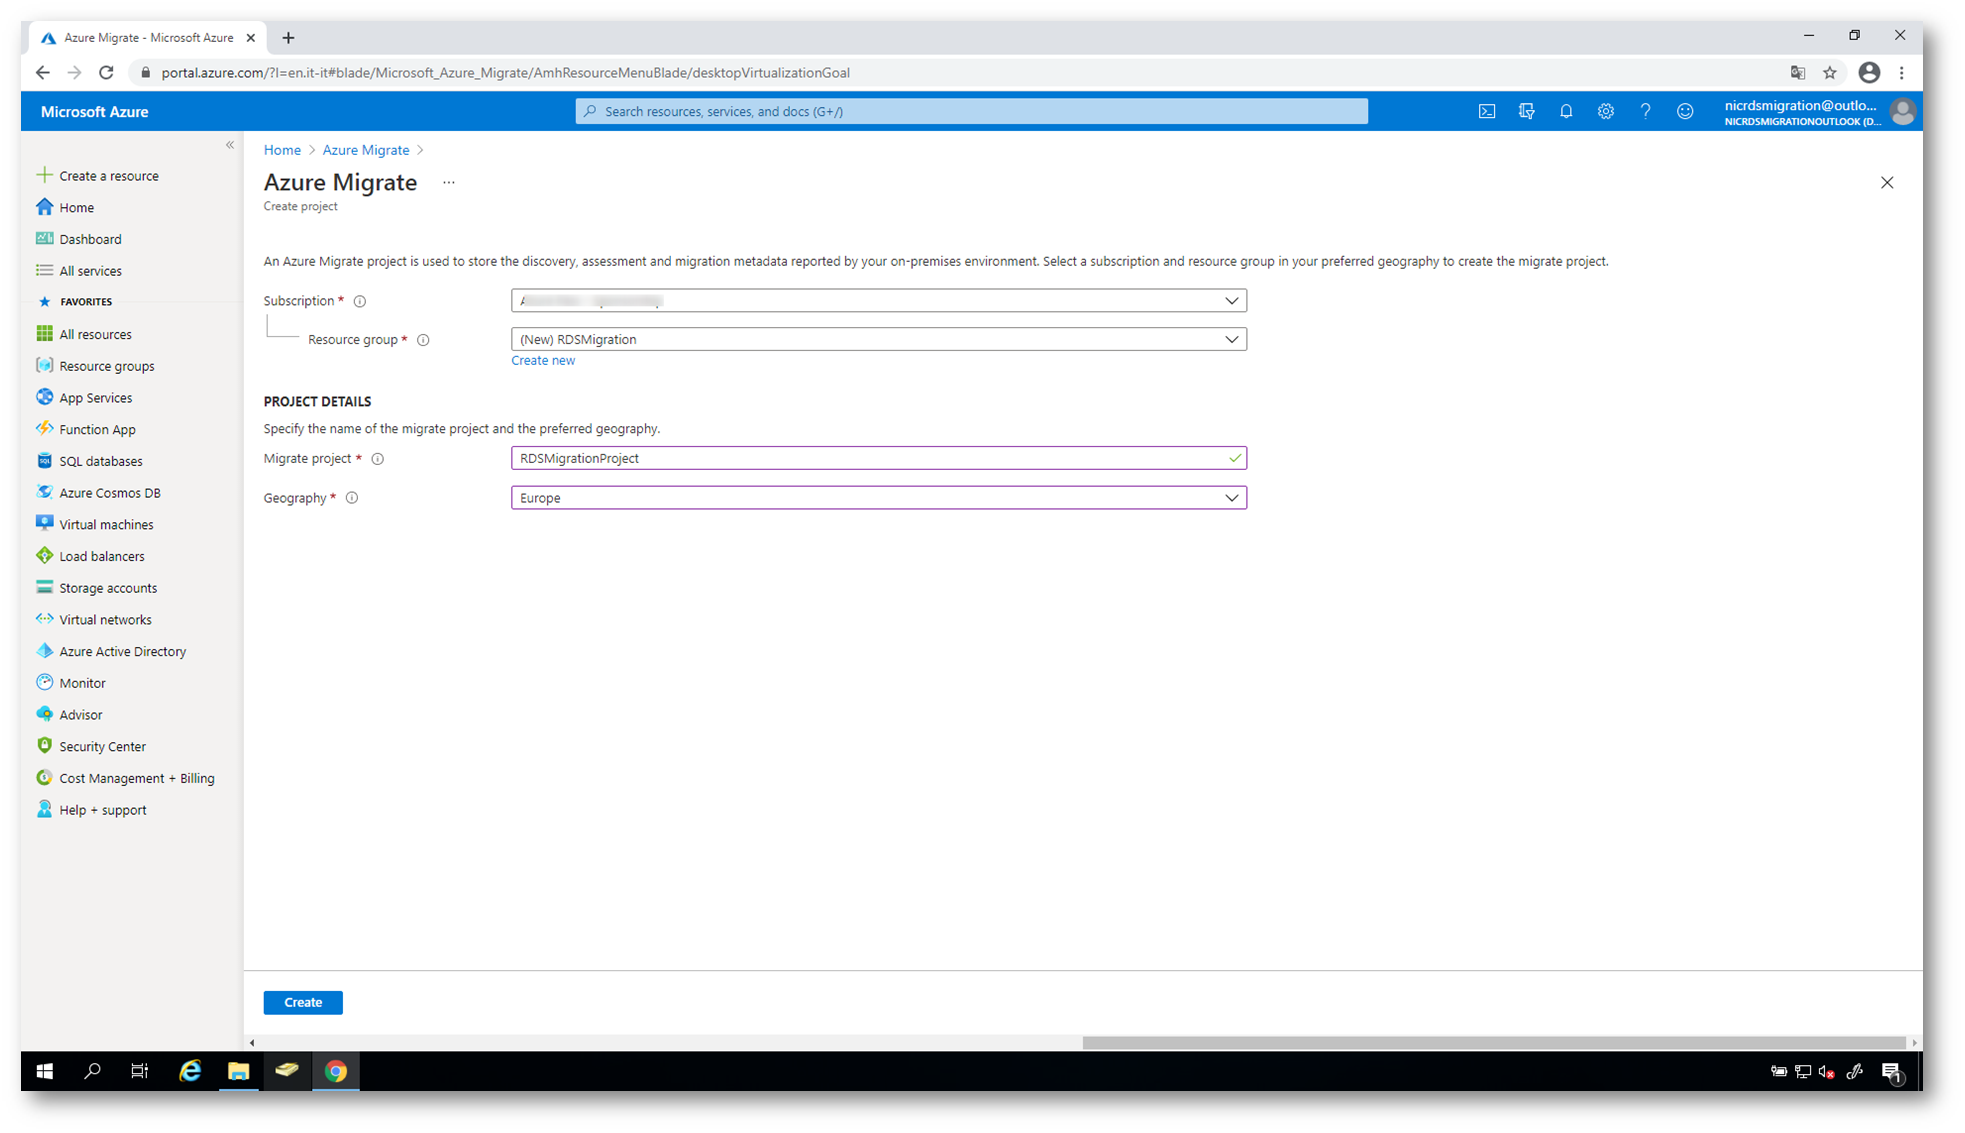Click the account avatar picture

pyautogui.click(x=1902, y=112)
